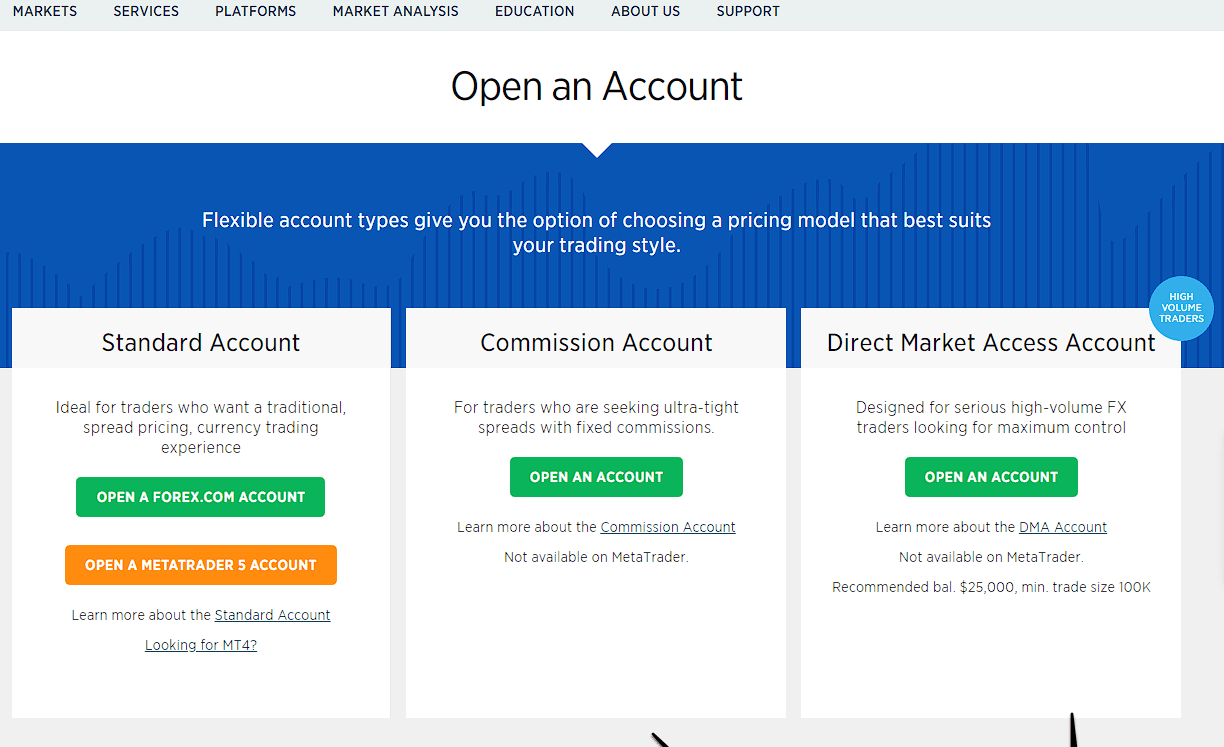Open the MARKET ANALYSIS menu
Image resolution: width=1224 pixels, height=747 pixels.
[396, 11]
